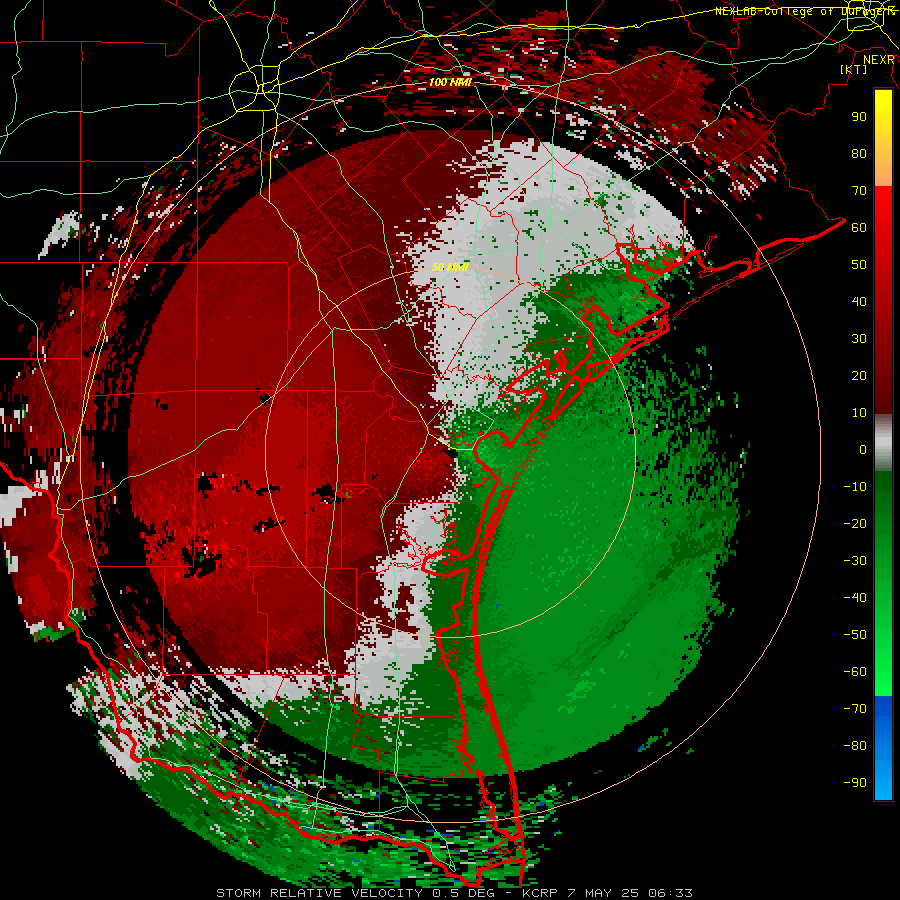Click the 60 value on velocity scale
The image size is (900, 900).
[859, 227]
